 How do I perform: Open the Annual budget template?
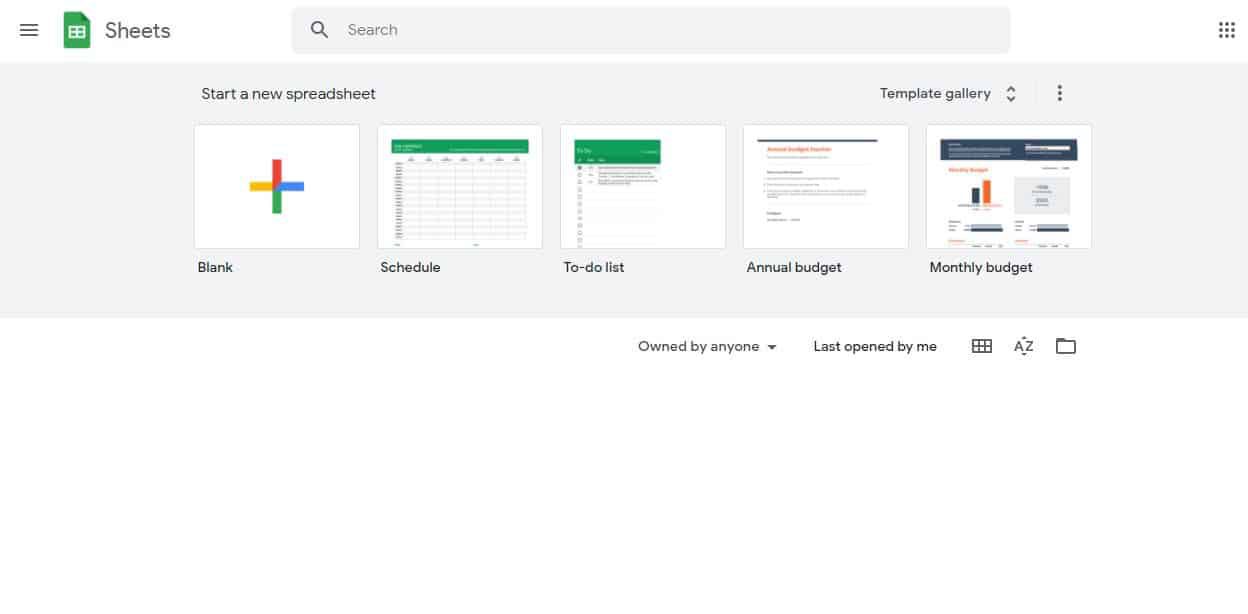coord(826,186)
